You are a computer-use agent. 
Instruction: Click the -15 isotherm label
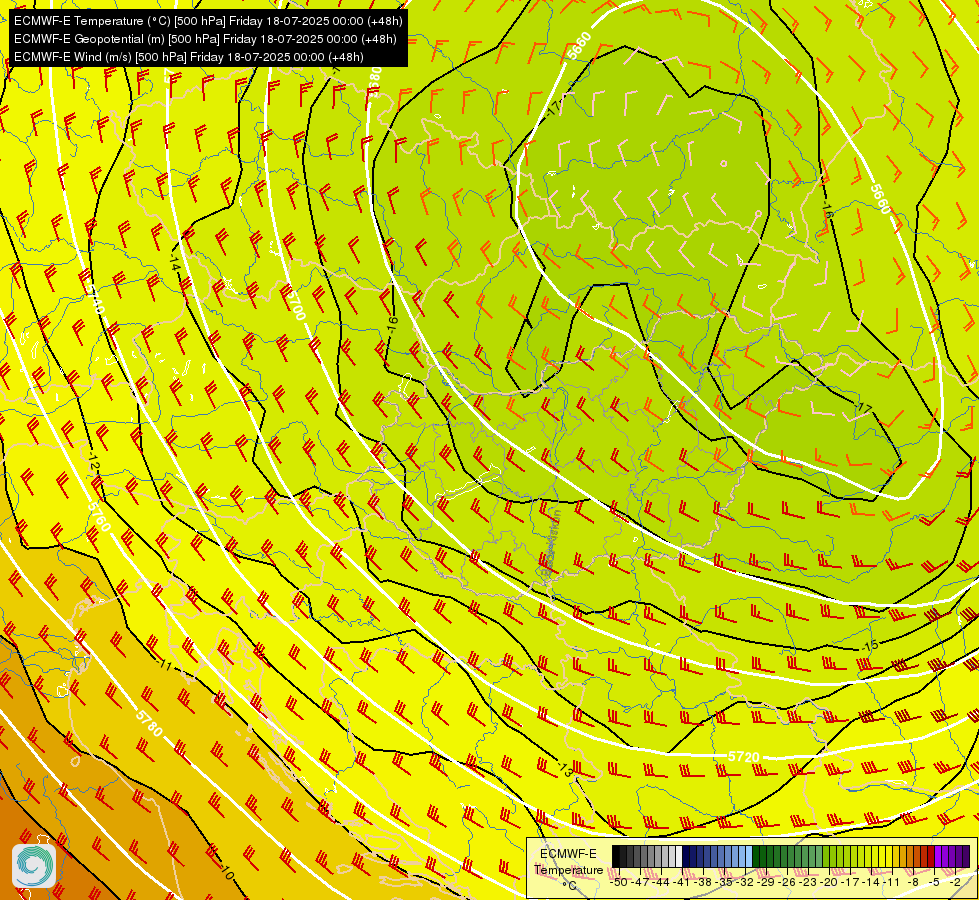click(x=870, y=646)
